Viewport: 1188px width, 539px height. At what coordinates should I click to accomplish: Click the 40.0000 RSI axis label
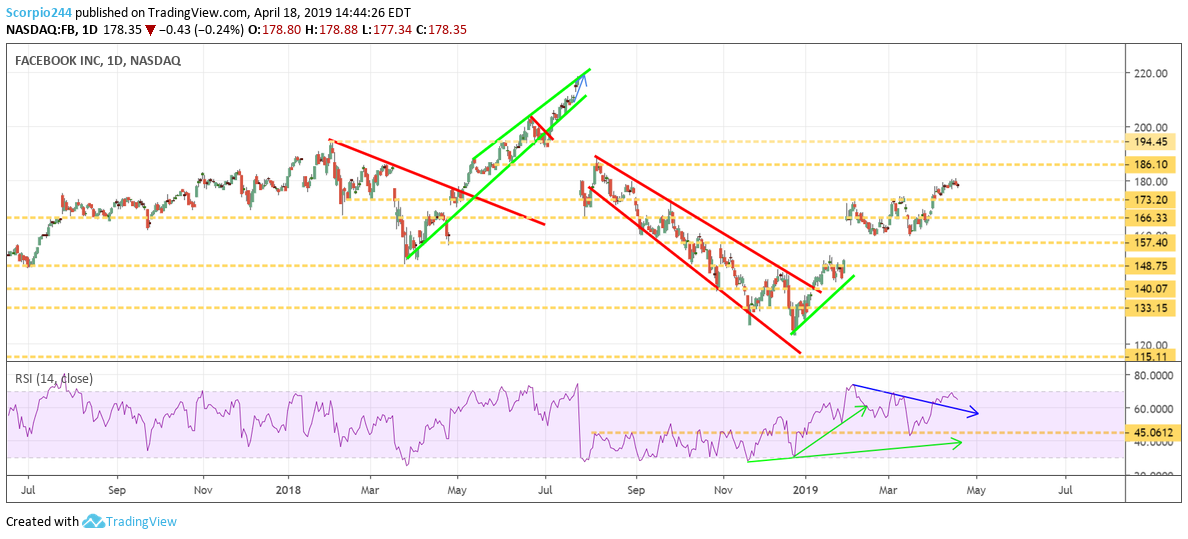pyautogui.click(x=1154, y=443)
